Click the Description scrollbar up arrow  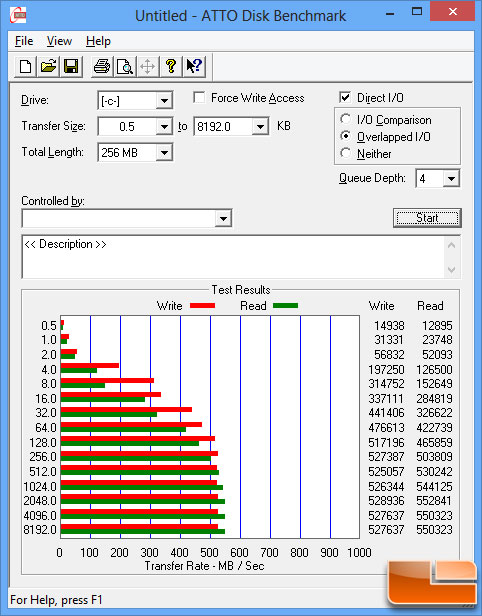click(451, 246)
